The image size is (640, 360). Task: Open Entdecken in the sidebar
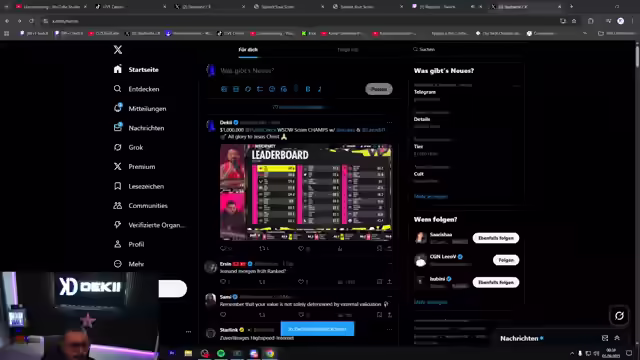136,89
